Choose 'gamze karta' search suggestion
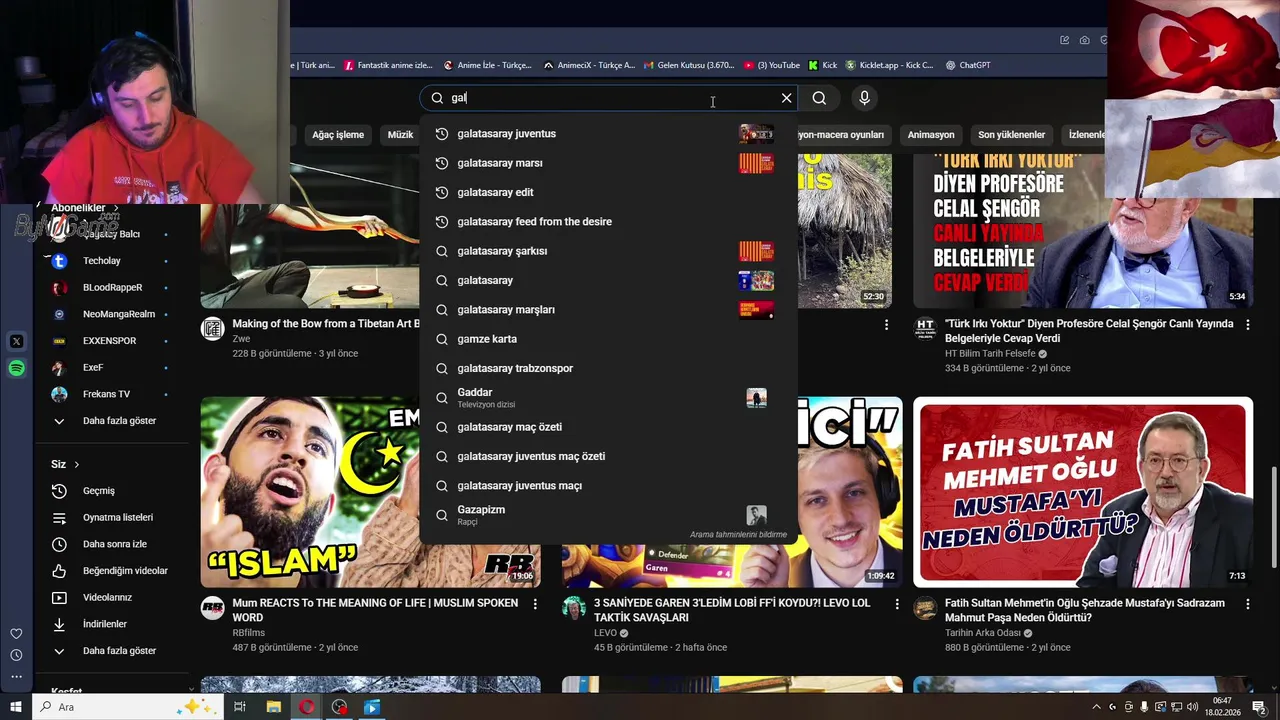This screenshot has width=1280, height=720. click(609, 339)
